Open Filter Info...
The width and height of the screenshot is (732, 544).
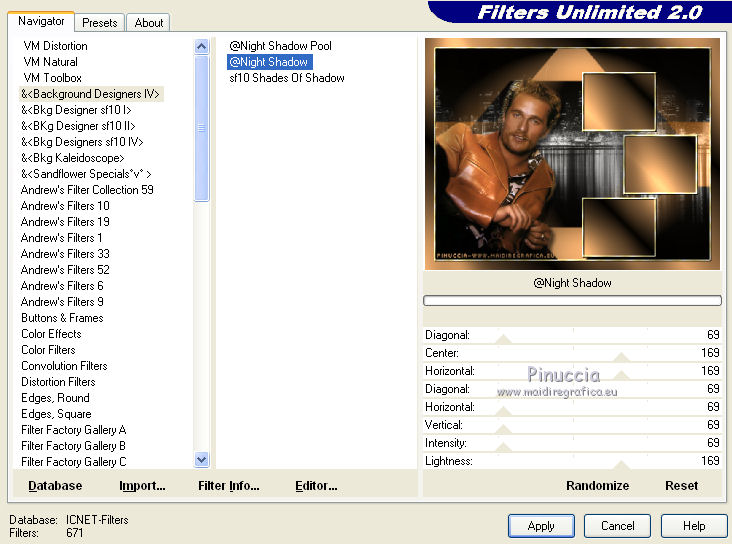(229, 486)
